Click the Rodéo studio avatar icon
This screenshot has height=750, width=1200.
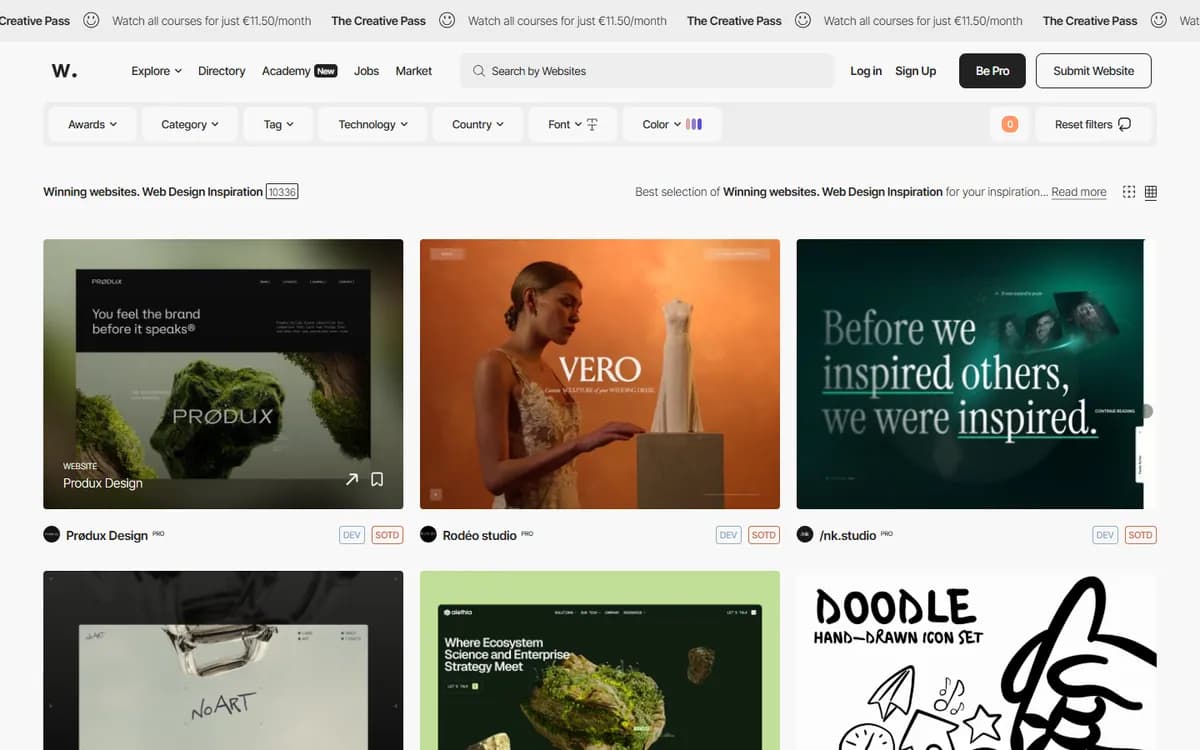click(x=428, y=535)
